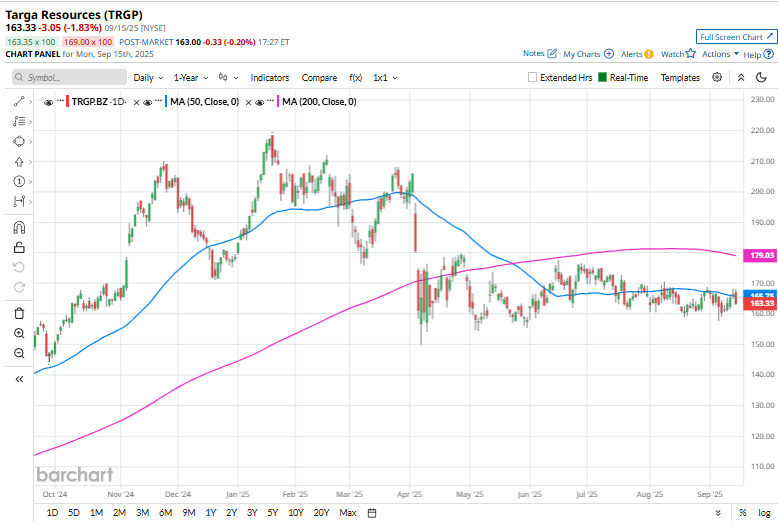Undo the last drawing action

tap(19, 267)
